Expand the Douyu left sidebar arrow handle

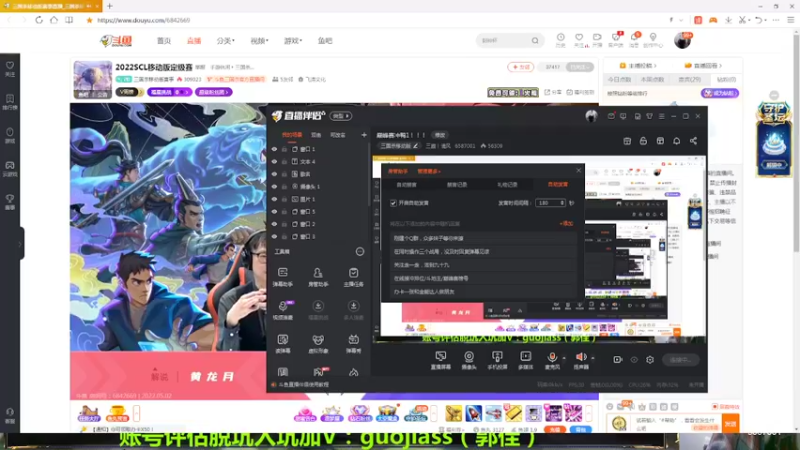20,244
